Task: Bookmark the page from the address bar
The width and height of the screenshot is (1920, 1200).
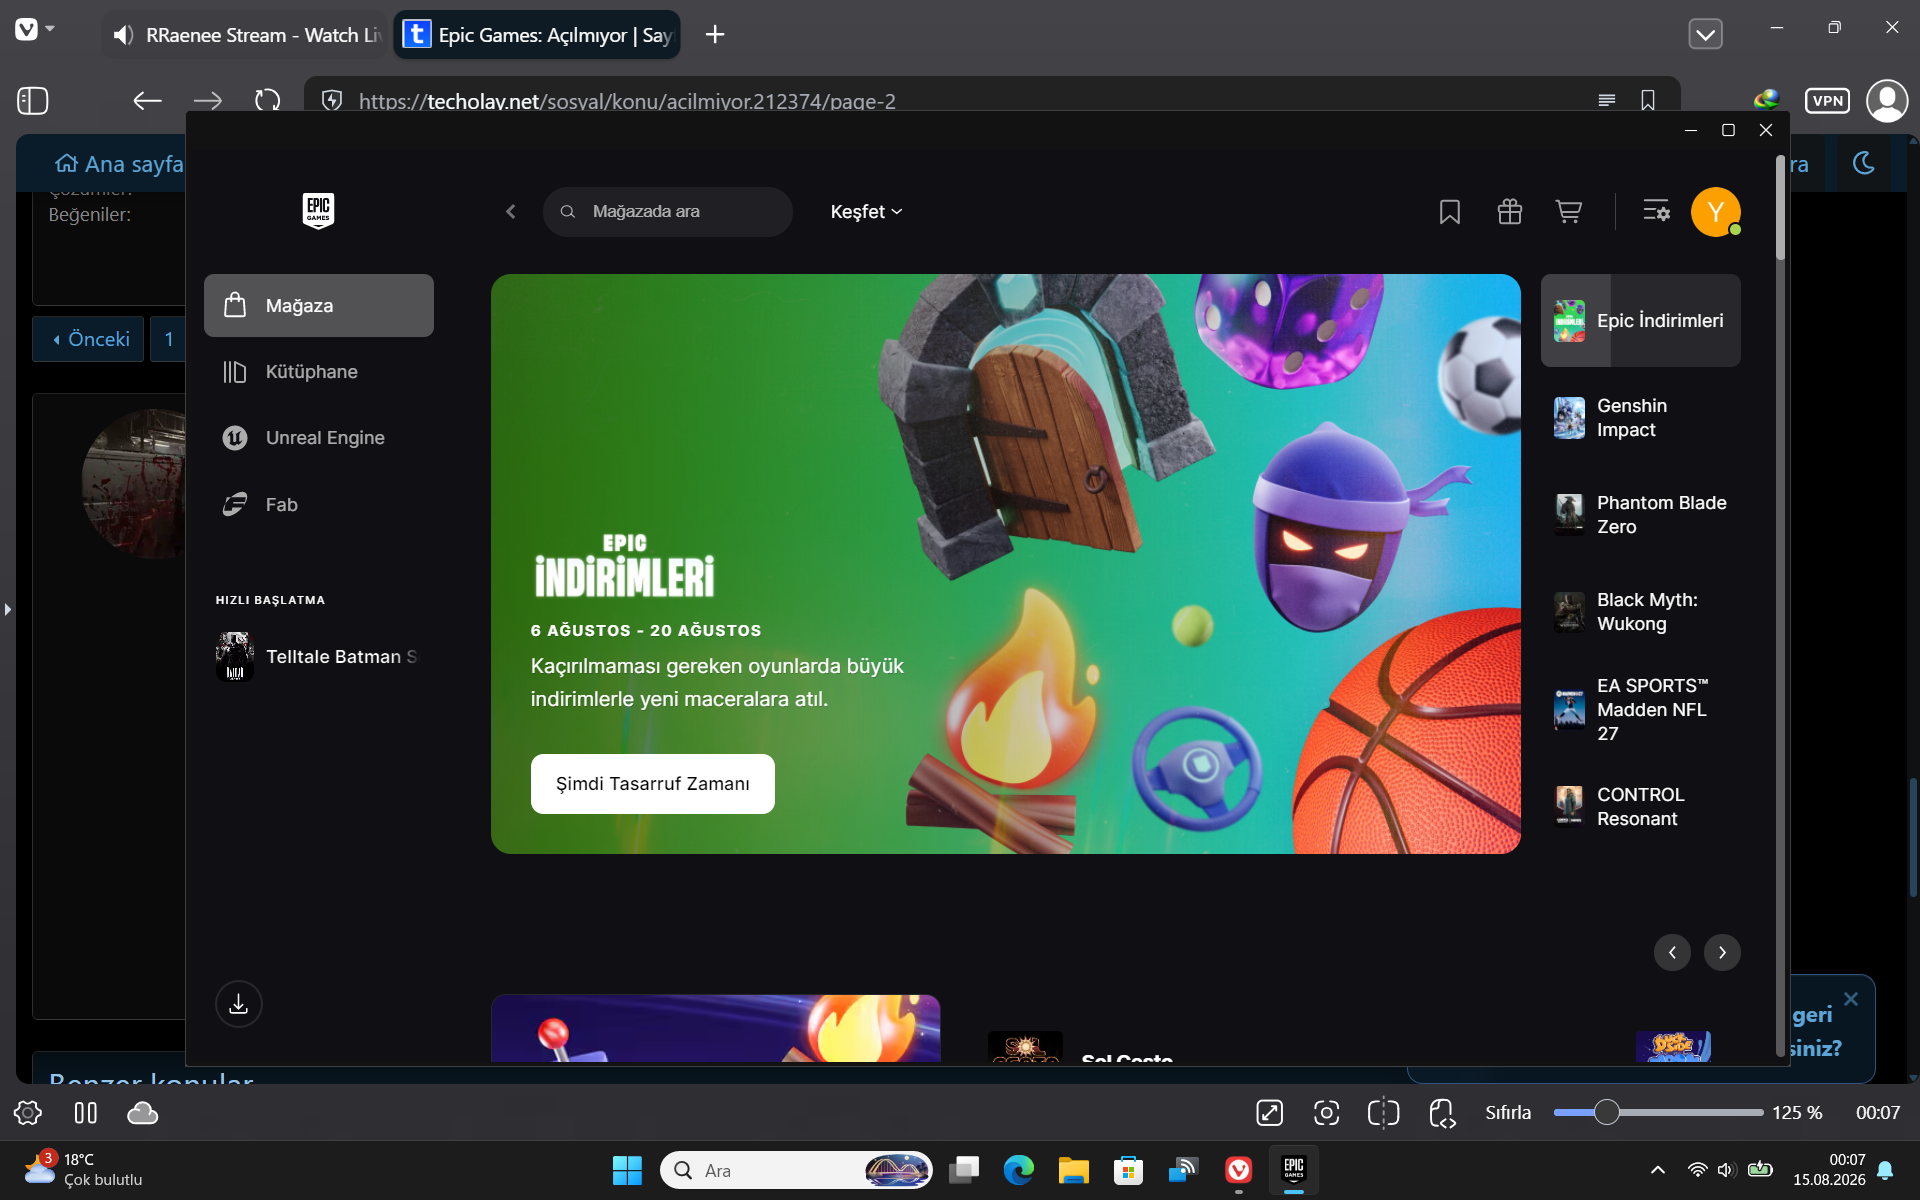Action: click(x=1648, y=100)
